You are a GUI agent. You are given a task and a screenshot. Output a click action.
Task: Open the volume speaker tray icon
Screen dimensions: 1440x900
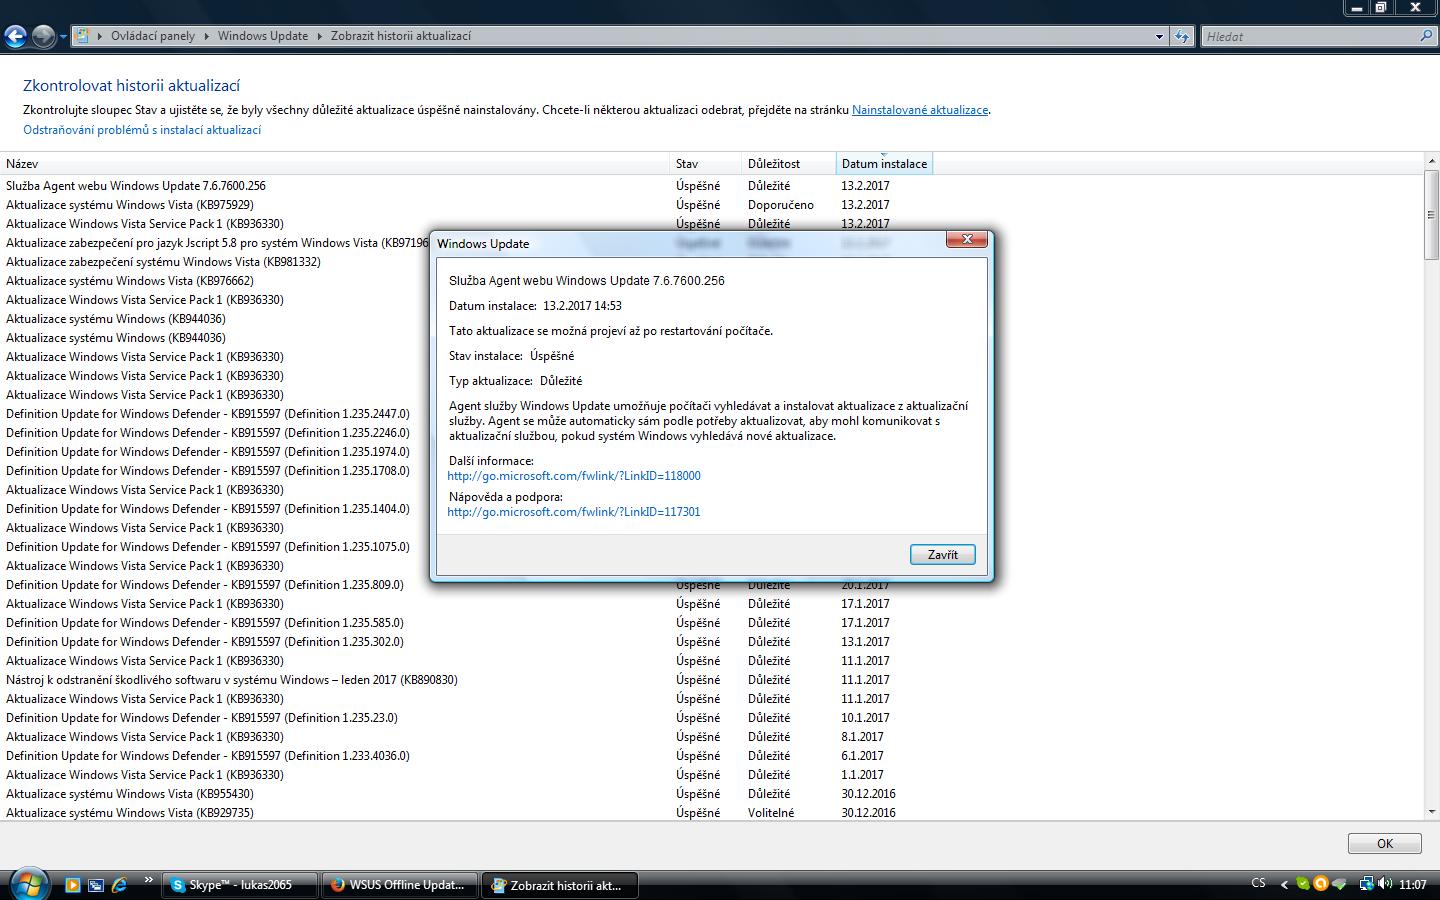click(x=1385, y=884)
